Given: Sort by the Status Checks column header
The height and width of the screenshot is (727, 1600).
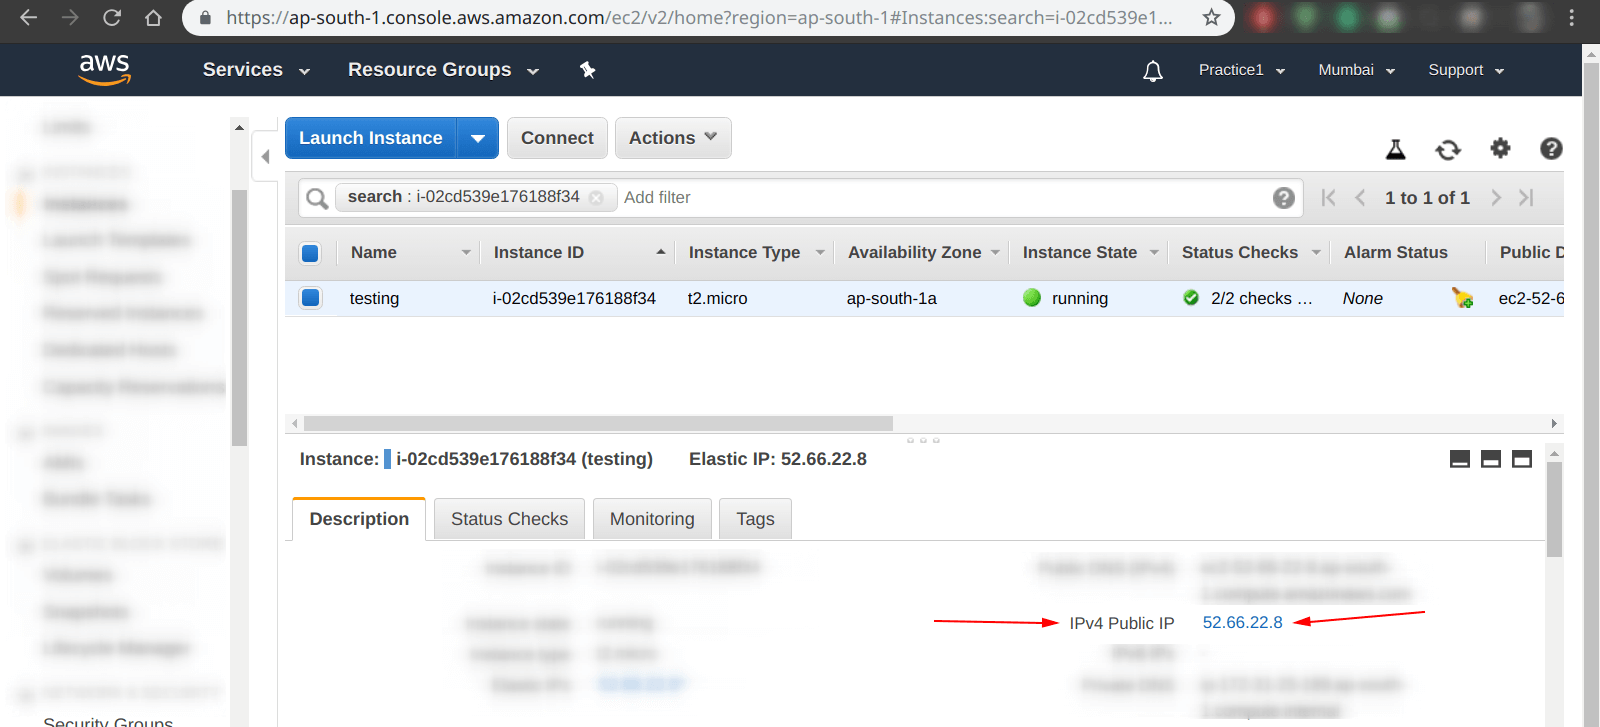Looking at the screenshot, I should pos(1240,253).
